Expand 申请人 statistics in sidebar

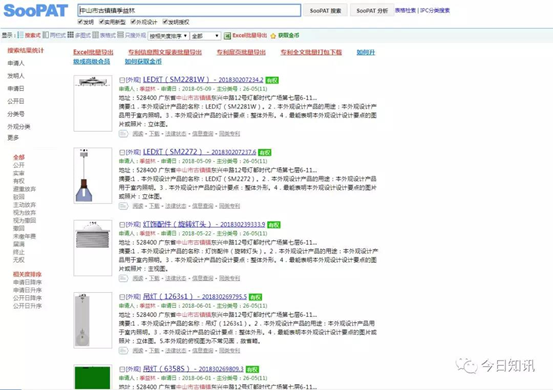point(16,63)
